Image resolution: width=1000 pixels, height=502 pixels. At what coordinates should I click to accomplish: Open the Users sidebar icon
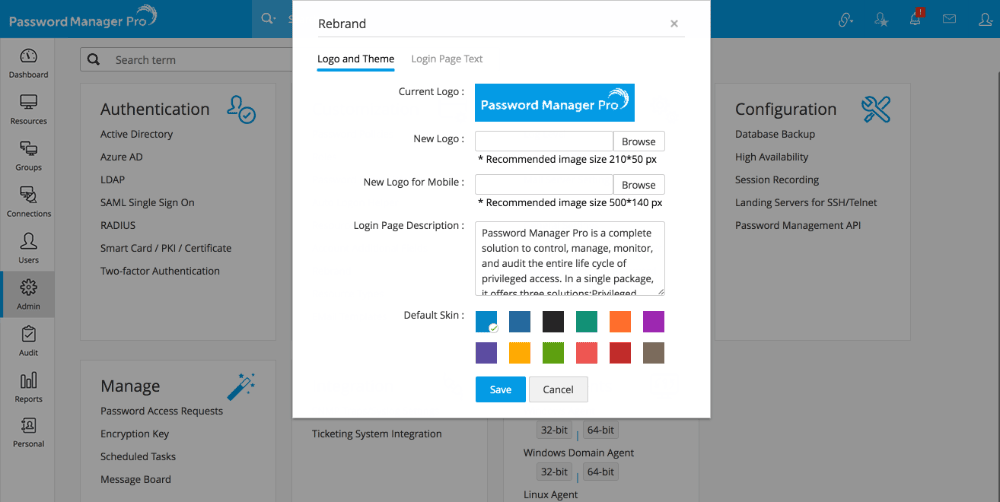(x=28, y=247)
